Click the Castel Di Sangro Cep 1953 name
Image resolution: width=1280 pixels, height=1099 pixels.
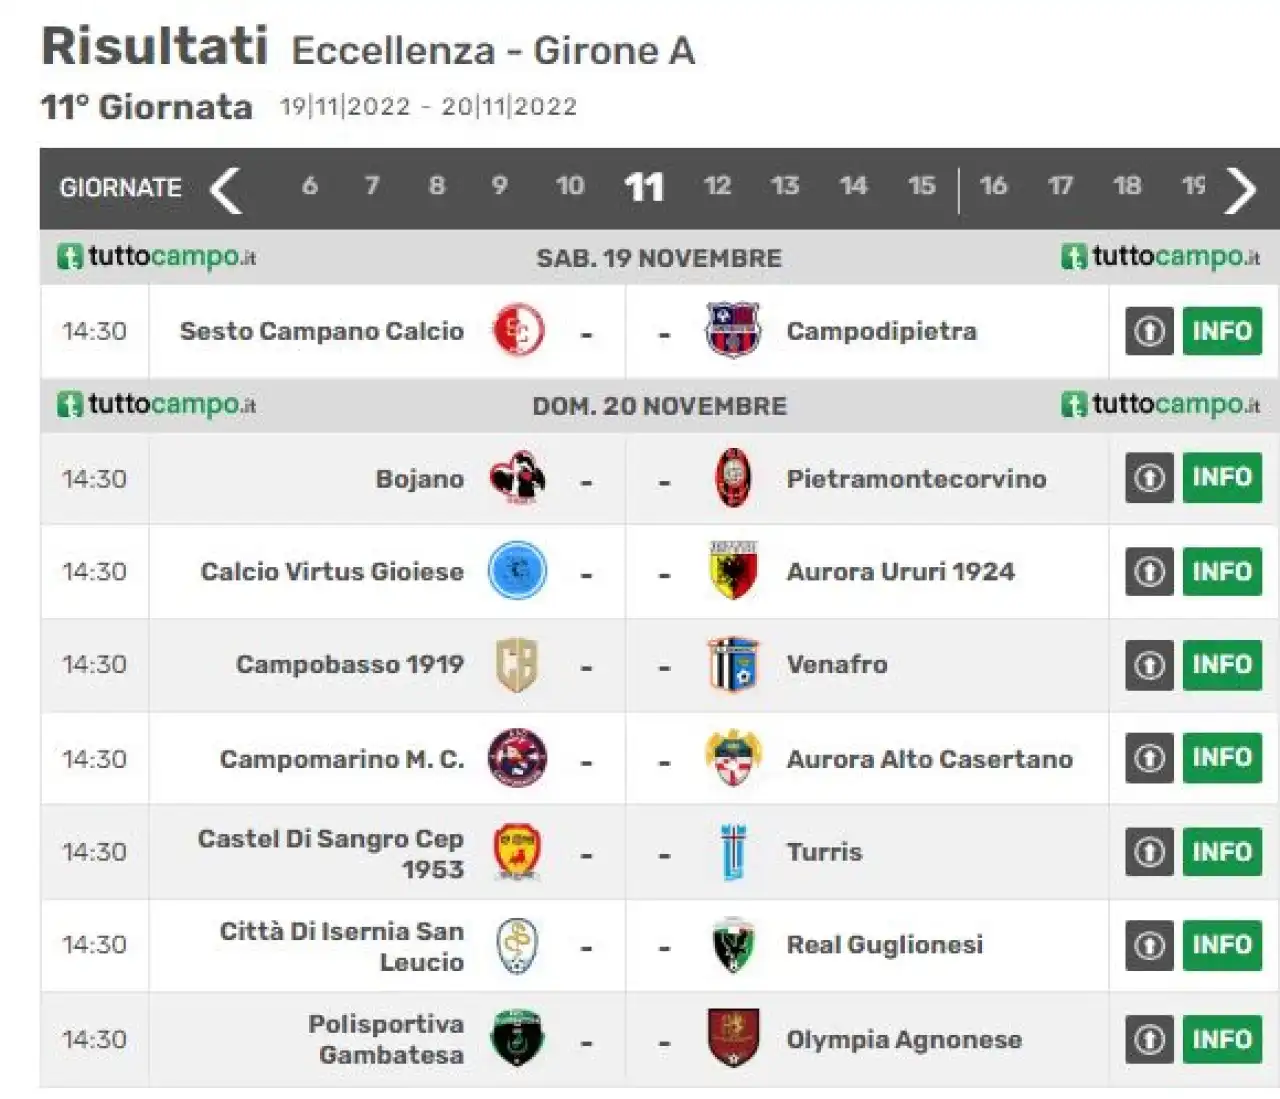[330, 853]
